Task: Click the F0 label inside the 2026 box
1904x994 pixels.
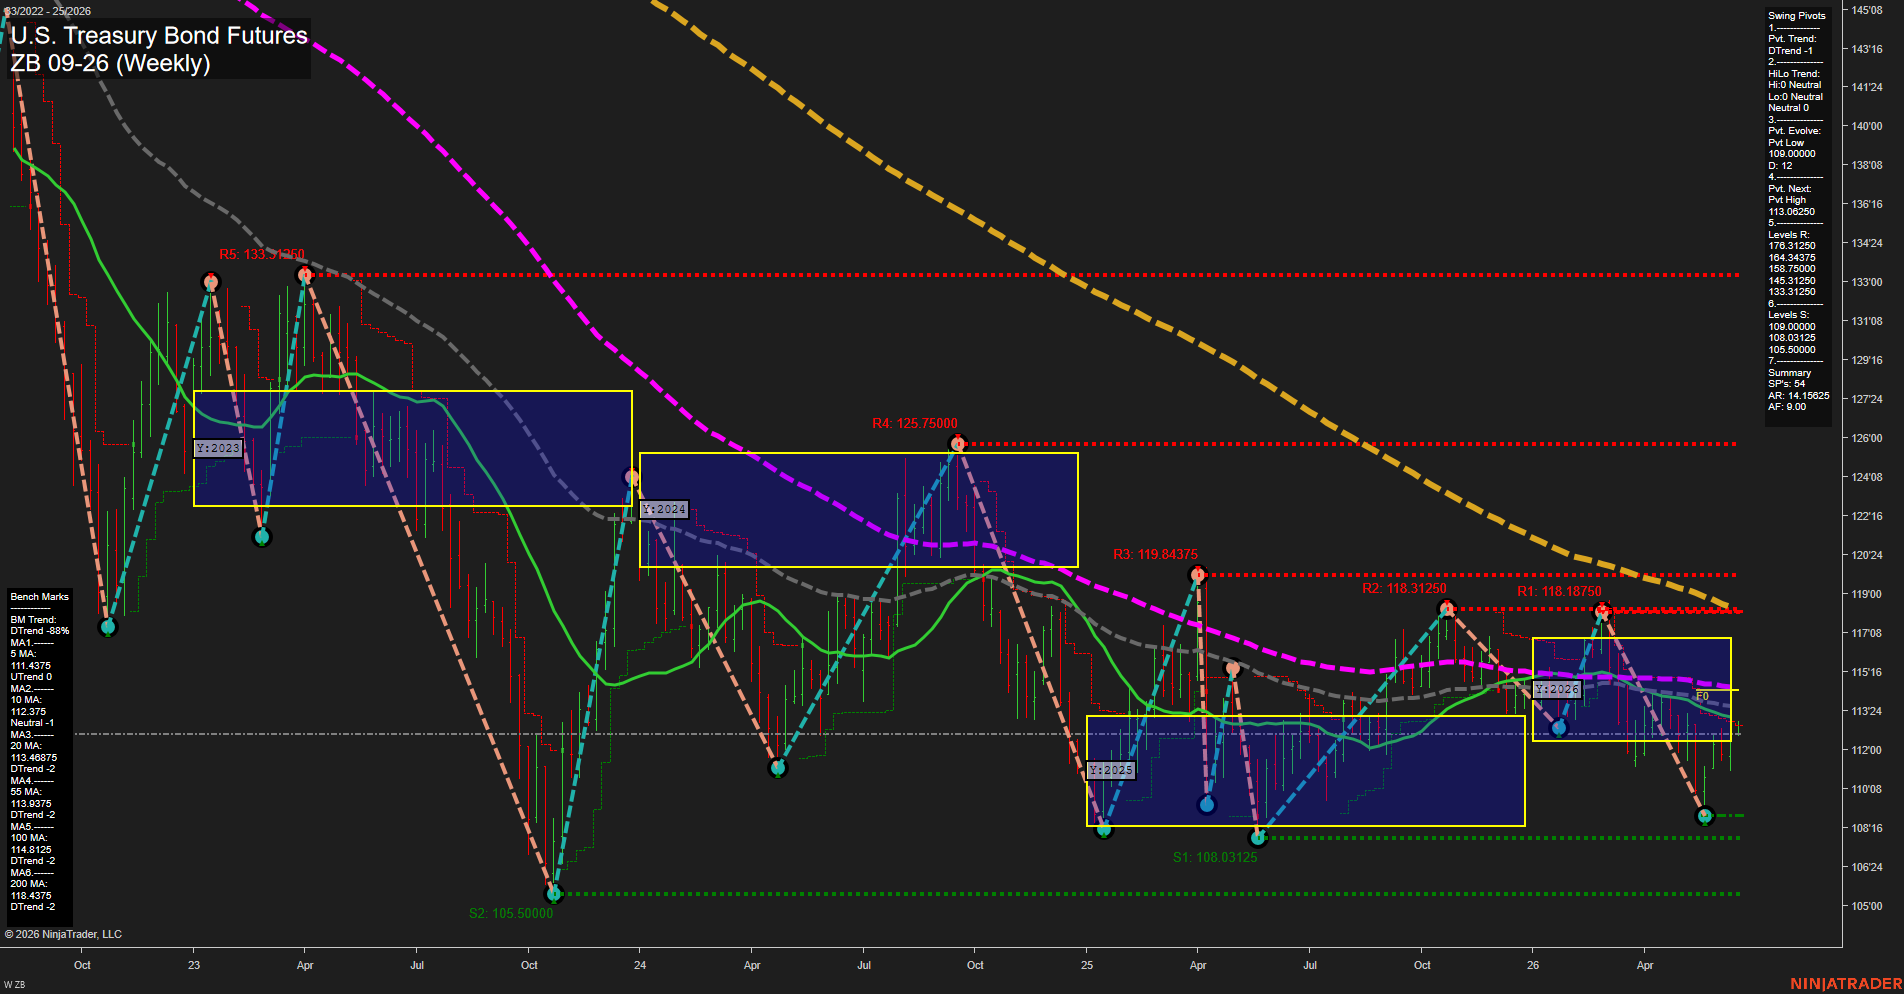Action: click(x=1702, y=697)
